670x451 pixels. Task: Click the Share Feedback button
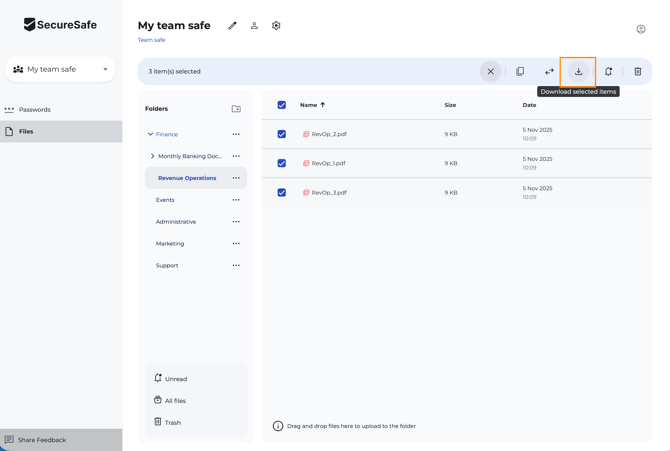click(x=41, y=440)
